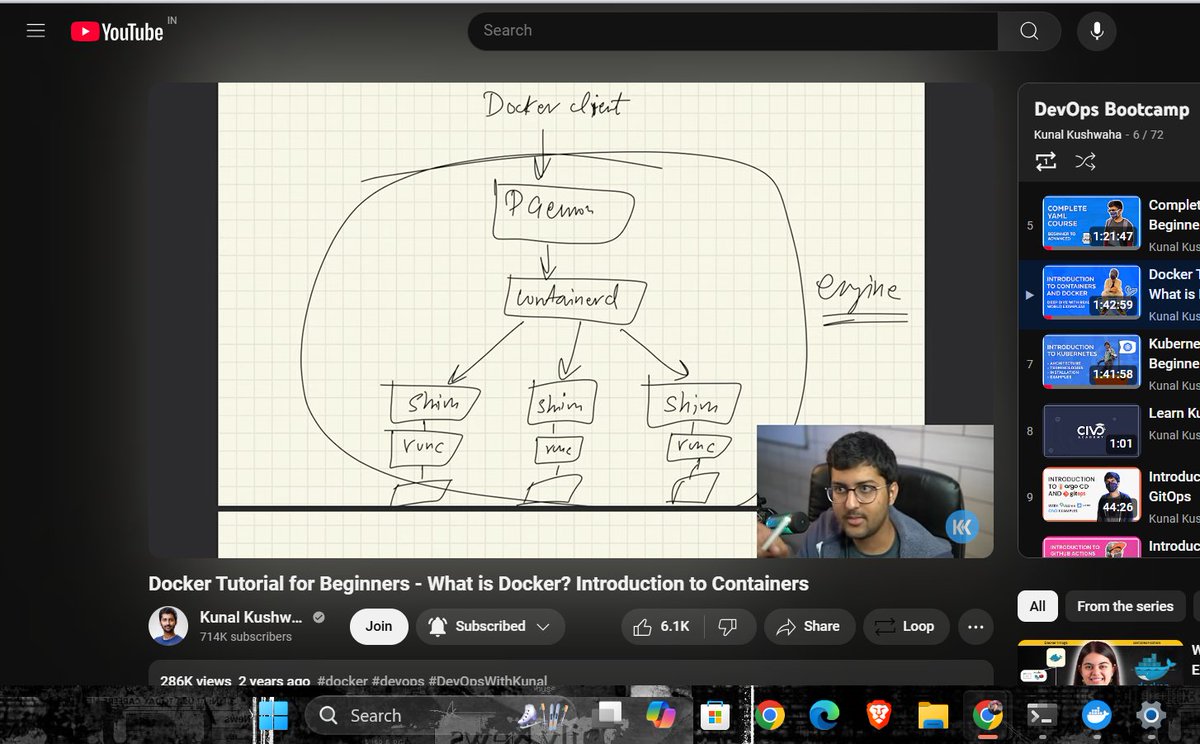Image resolution: width=1200 pixels, height=744 pixels.
Task: Open the Kunal Kushwaha channel name link
Action: tap(251, 617)
